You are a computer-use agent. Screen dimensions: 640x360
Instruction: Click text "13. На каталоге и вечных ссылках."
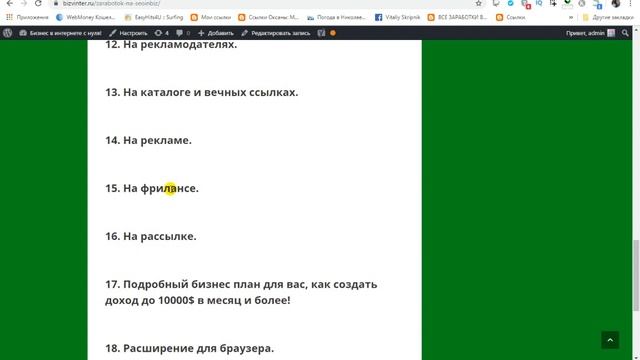tap(202, 92)
